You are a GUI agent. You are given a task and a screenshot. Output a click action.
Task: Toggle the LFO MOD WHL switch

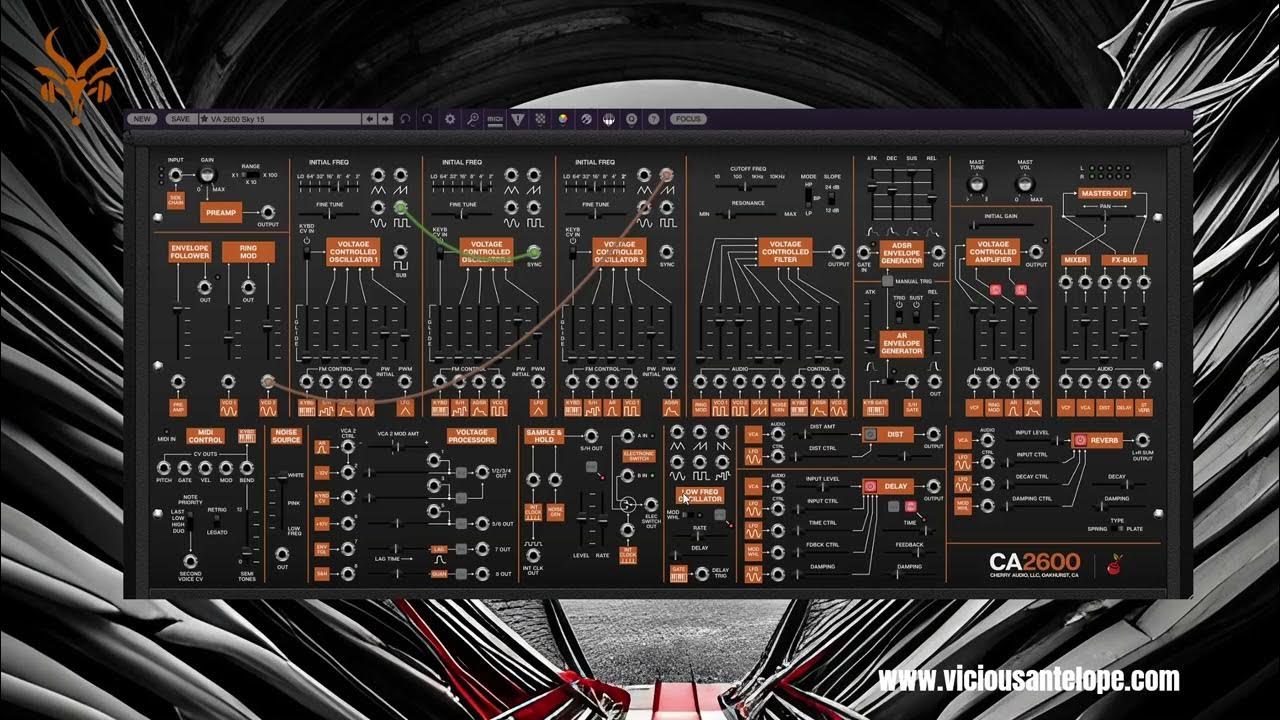pos(687,513)
